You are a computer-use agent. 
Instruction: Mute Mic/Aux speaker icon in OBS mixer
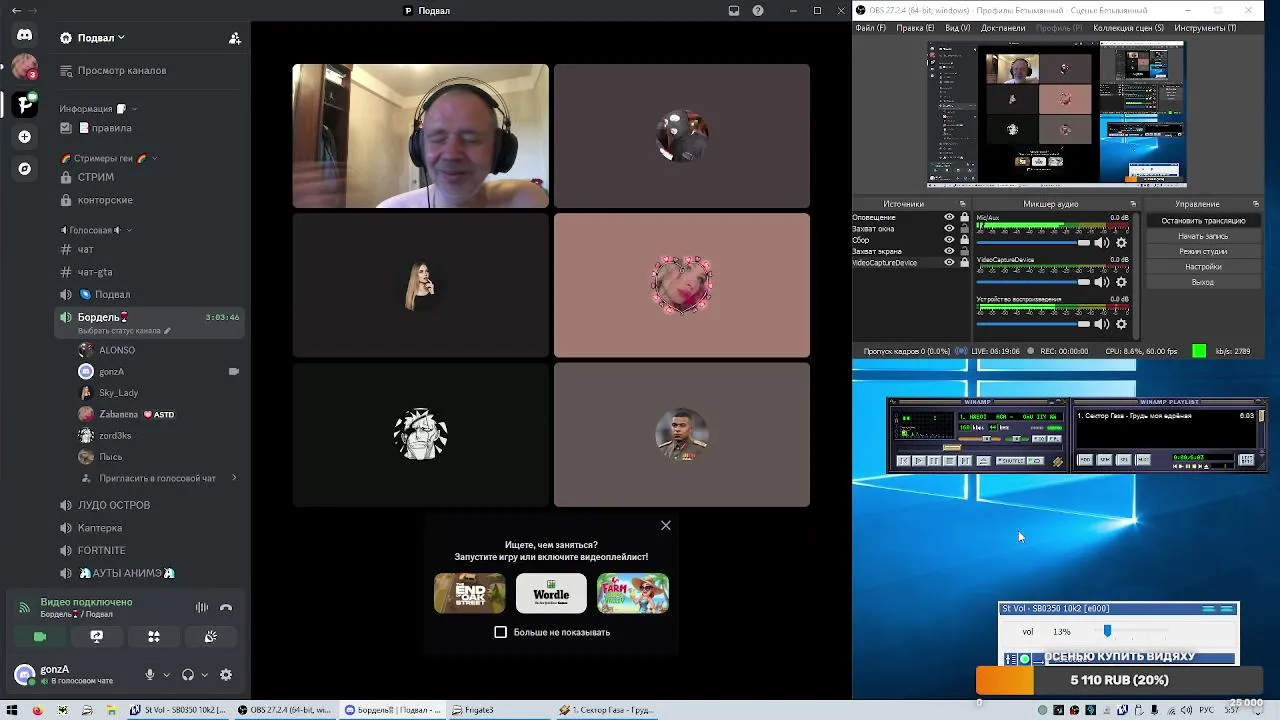coord(1102,243)
